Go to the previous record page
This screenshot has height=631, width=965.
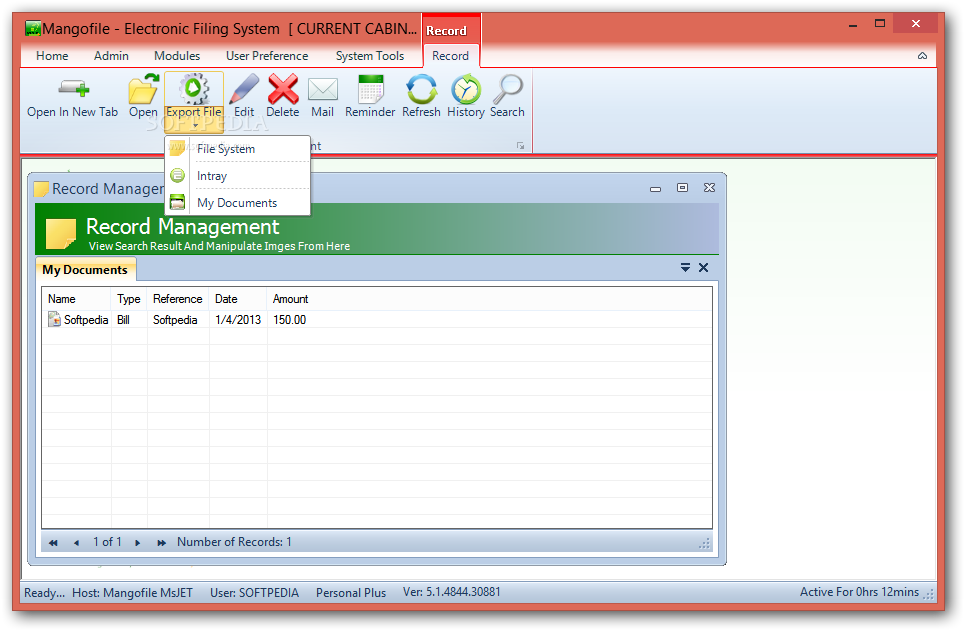[76, 542]
